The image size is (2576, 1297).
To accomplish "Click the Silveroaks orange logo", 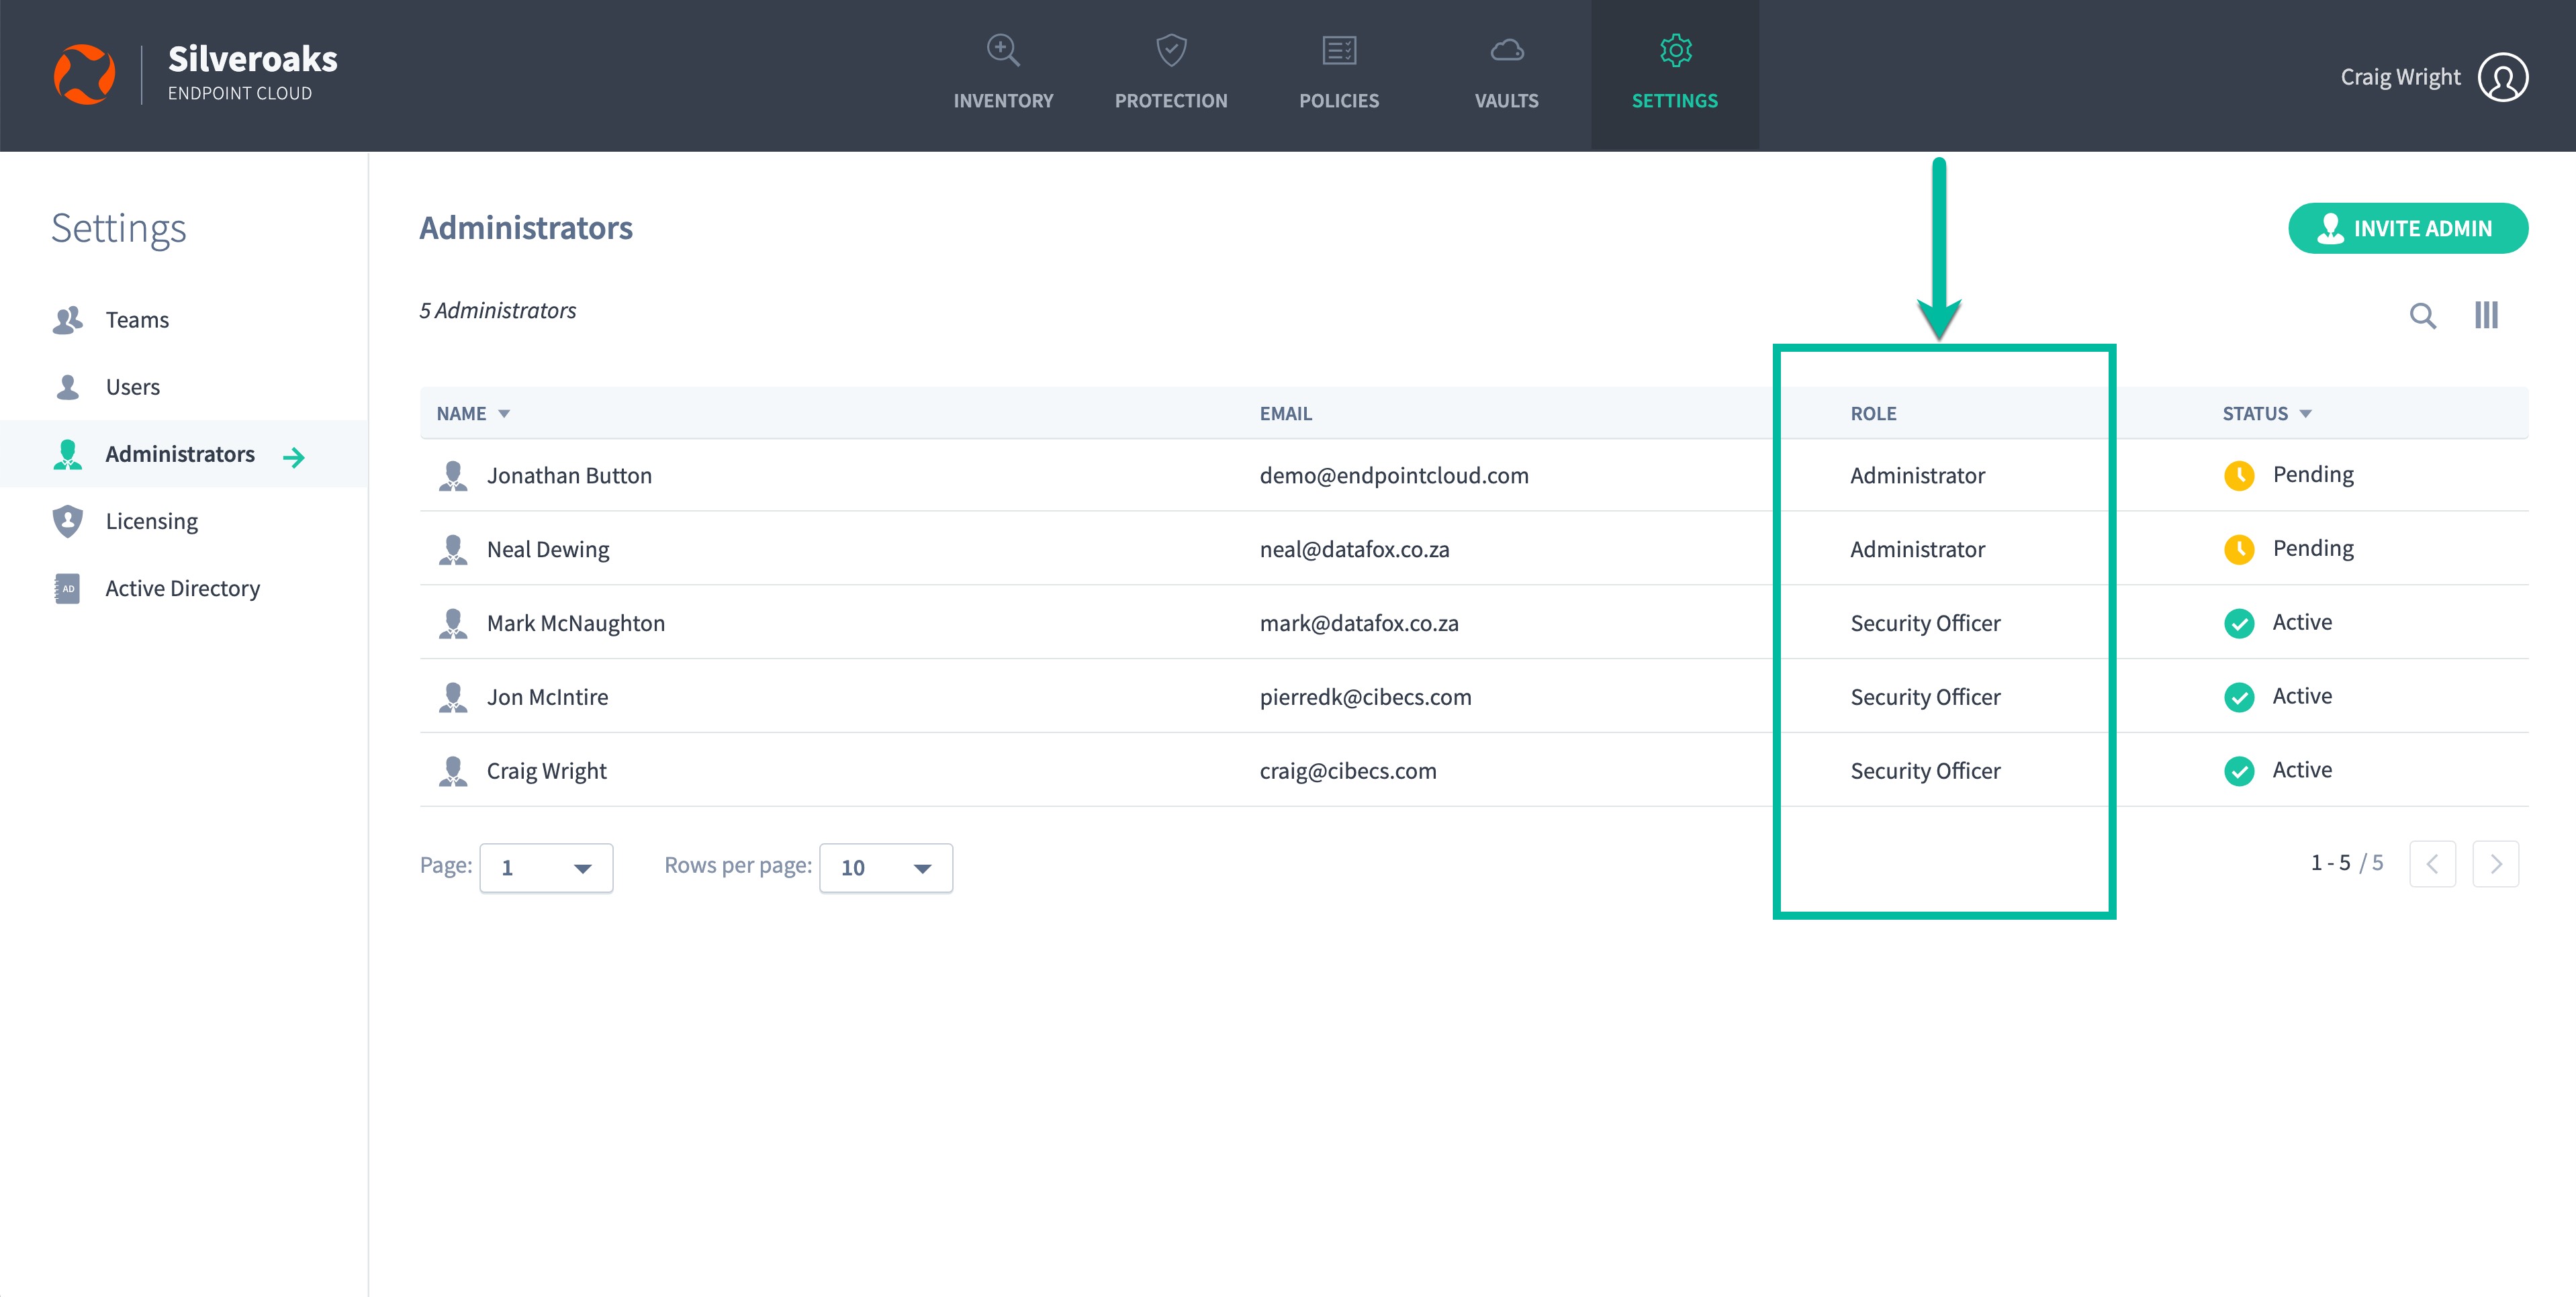I will tap(84, 75).
